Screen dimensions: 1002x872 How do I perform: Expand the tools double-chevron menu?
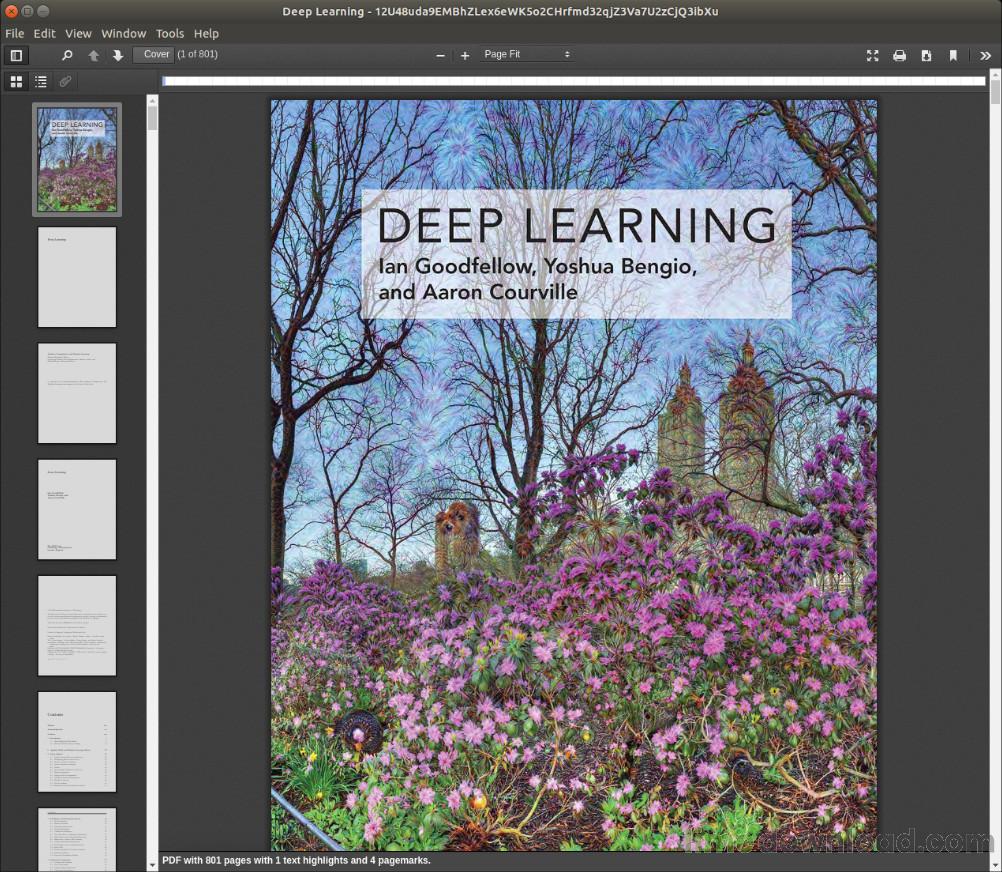(985, 55)
